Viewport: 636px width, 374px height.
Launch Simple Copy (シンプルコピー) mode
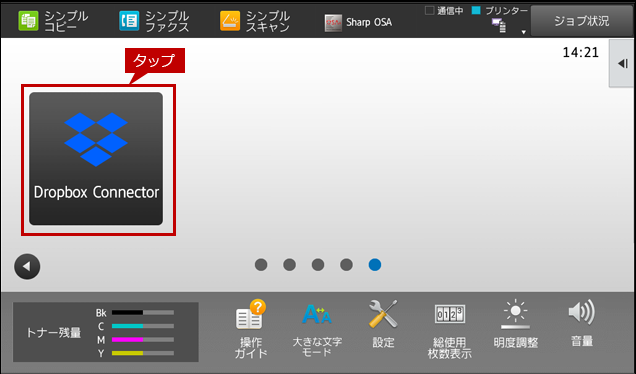click(53, 21)
